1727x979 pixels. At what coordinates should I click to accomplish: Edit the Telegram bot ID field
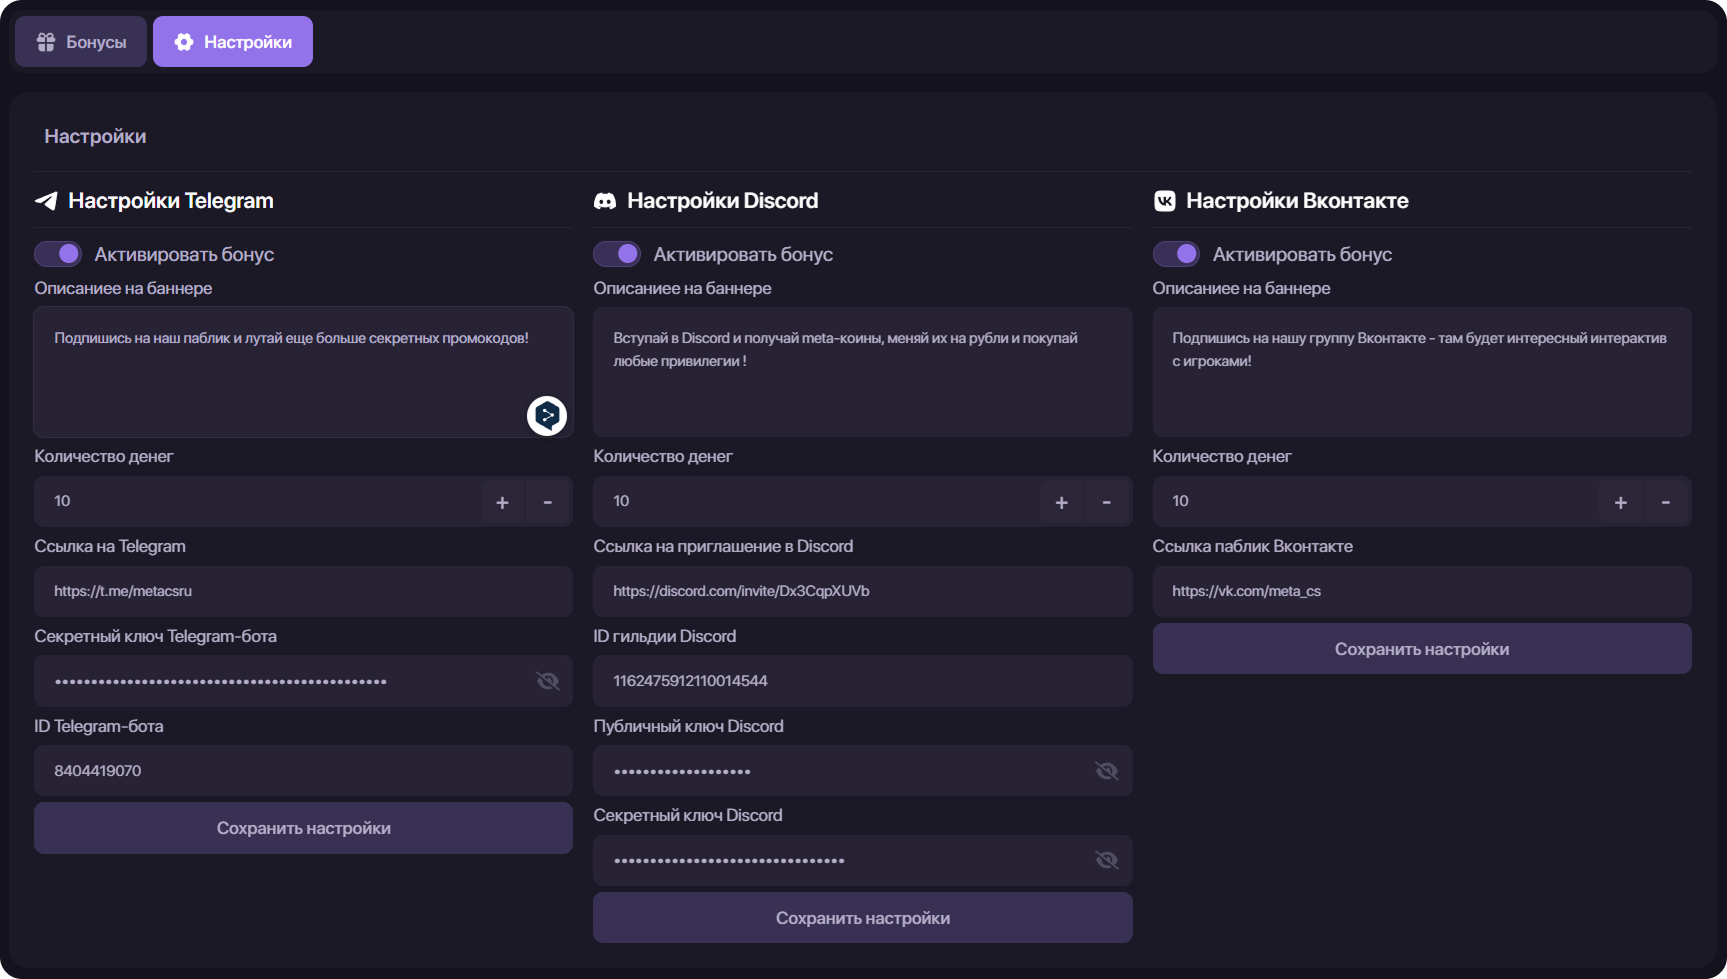[x=303, y=771]
